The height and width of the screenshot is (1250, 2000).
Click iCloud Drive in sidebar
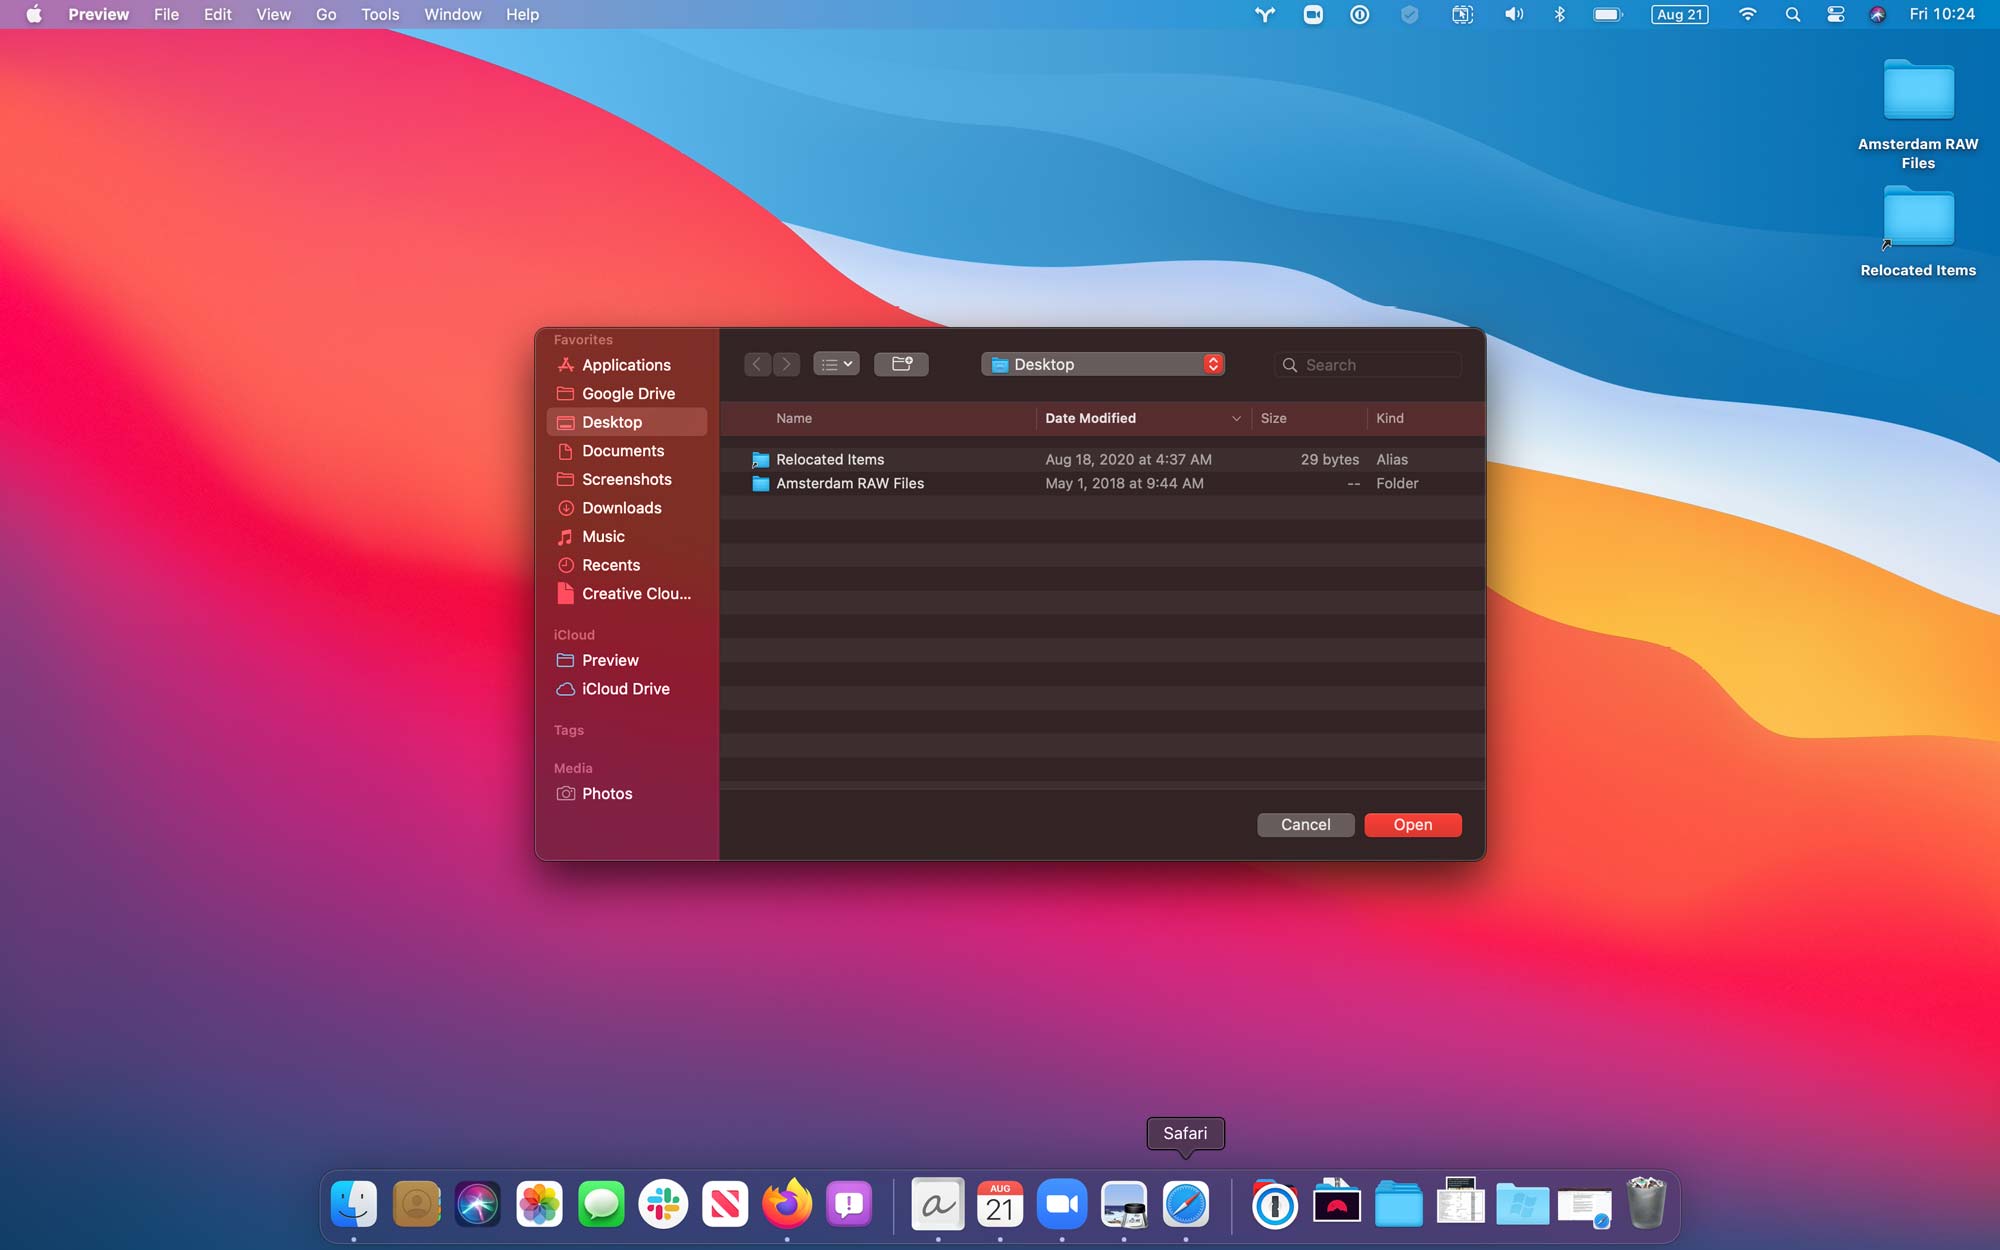pos(625,688)
